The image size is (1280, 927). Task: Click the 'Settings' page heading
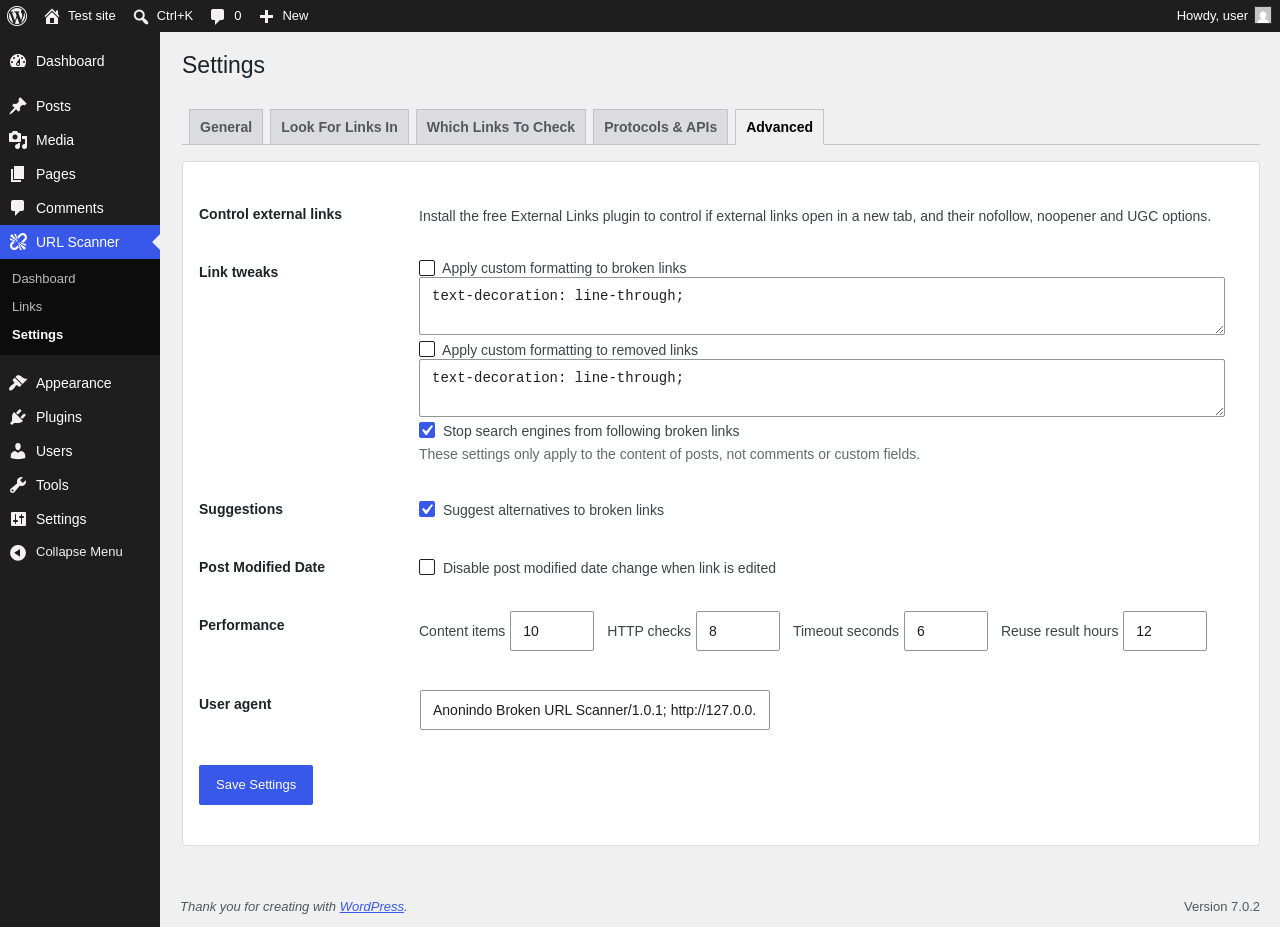click(223, 65)
